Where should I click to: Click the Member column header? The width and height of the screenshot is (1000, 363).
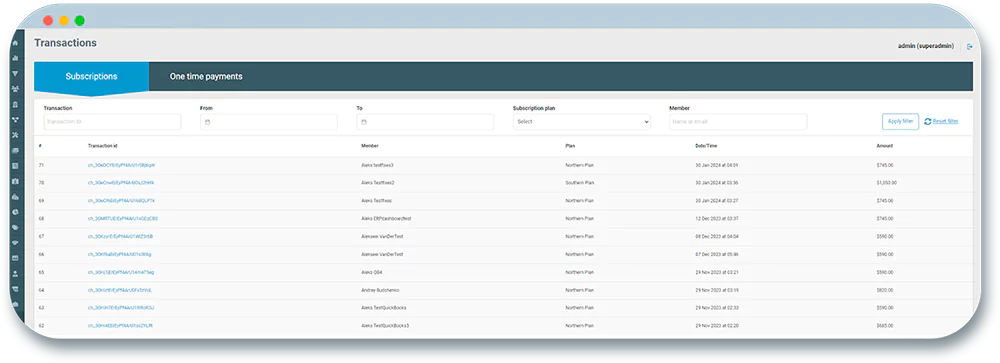click(x=370, y=146)
